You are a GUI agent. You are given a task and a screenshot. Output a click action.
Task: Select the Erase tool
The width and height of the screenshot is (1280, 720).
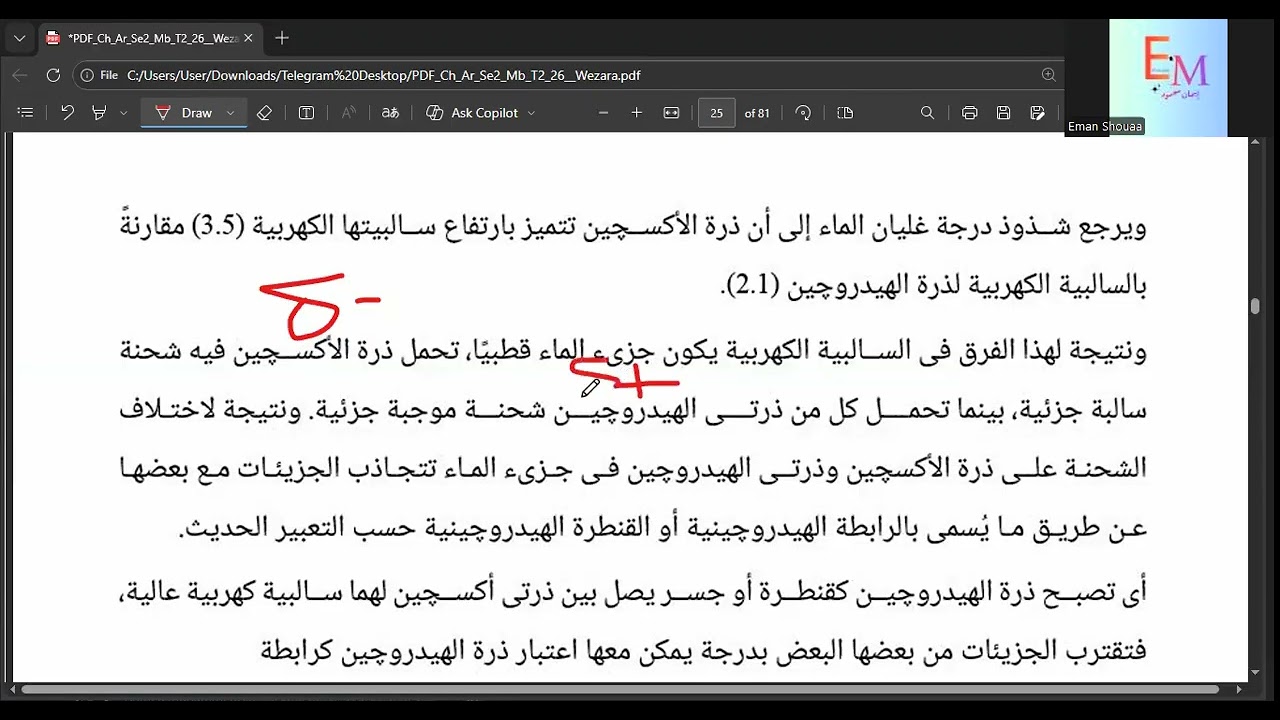point(264,113)
